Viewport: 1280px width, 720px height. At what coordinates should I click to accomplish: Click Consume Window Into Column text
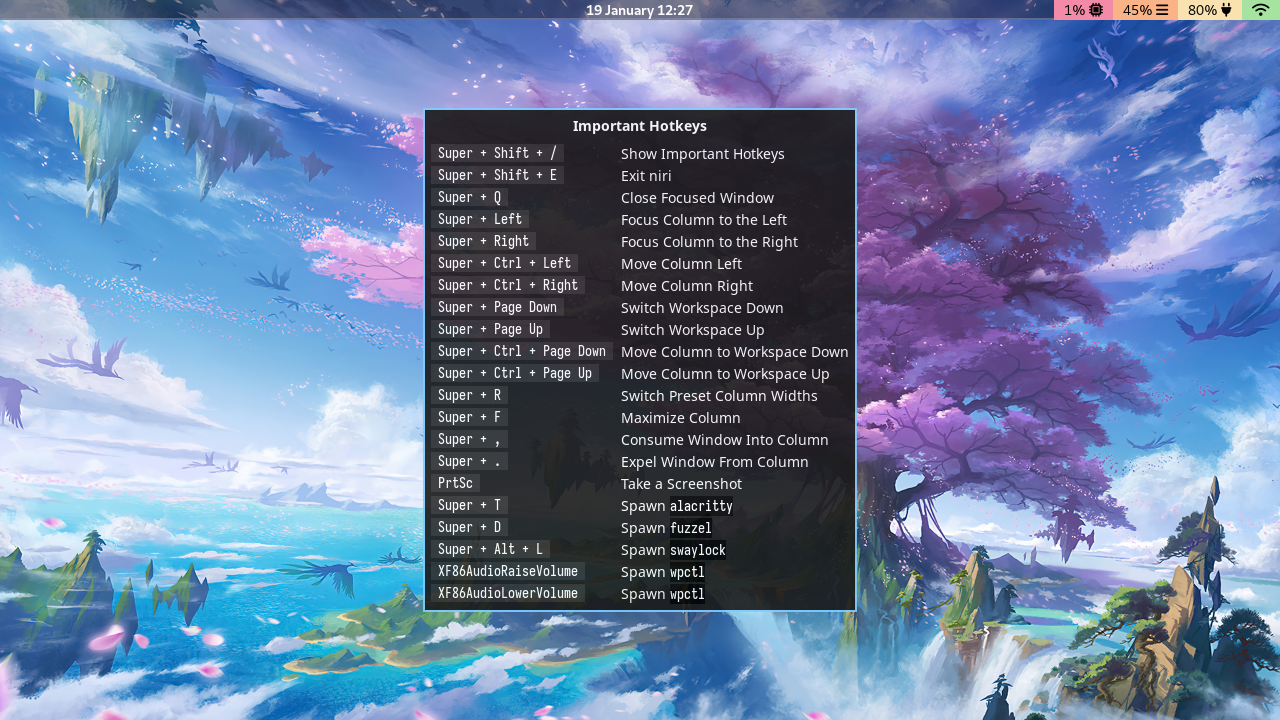(725, 440)
